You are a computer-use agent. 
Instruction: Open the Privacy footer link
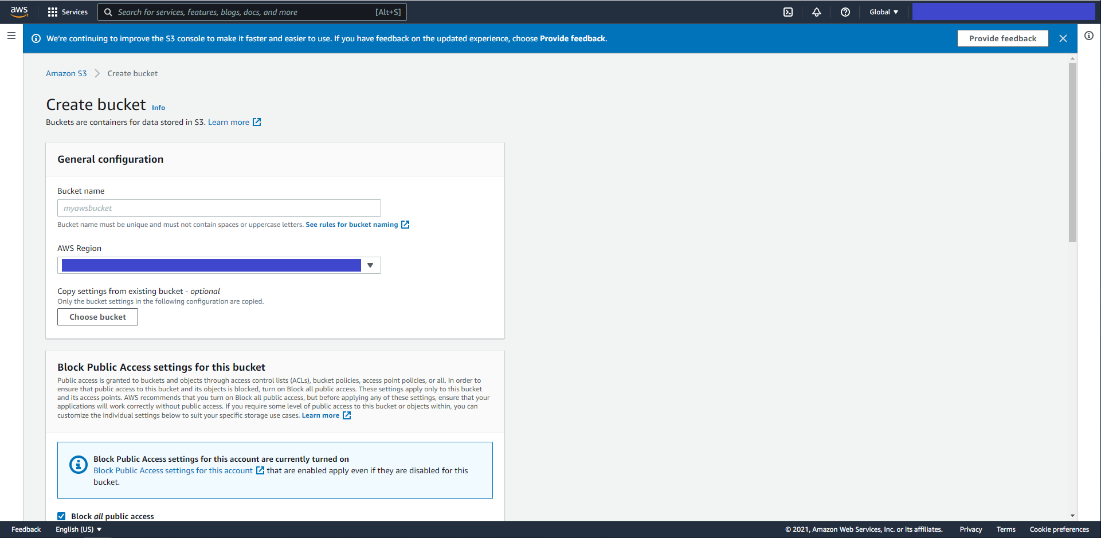(x=971, y=530)
